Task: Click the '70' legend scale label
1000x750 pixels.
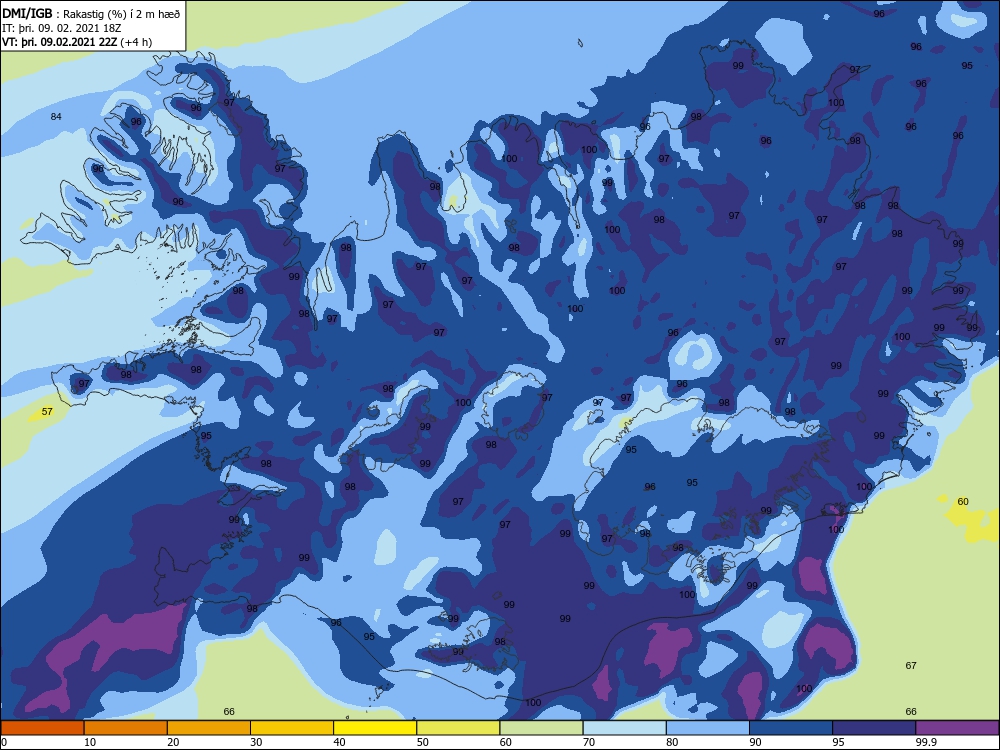Action: pos(589,742)
